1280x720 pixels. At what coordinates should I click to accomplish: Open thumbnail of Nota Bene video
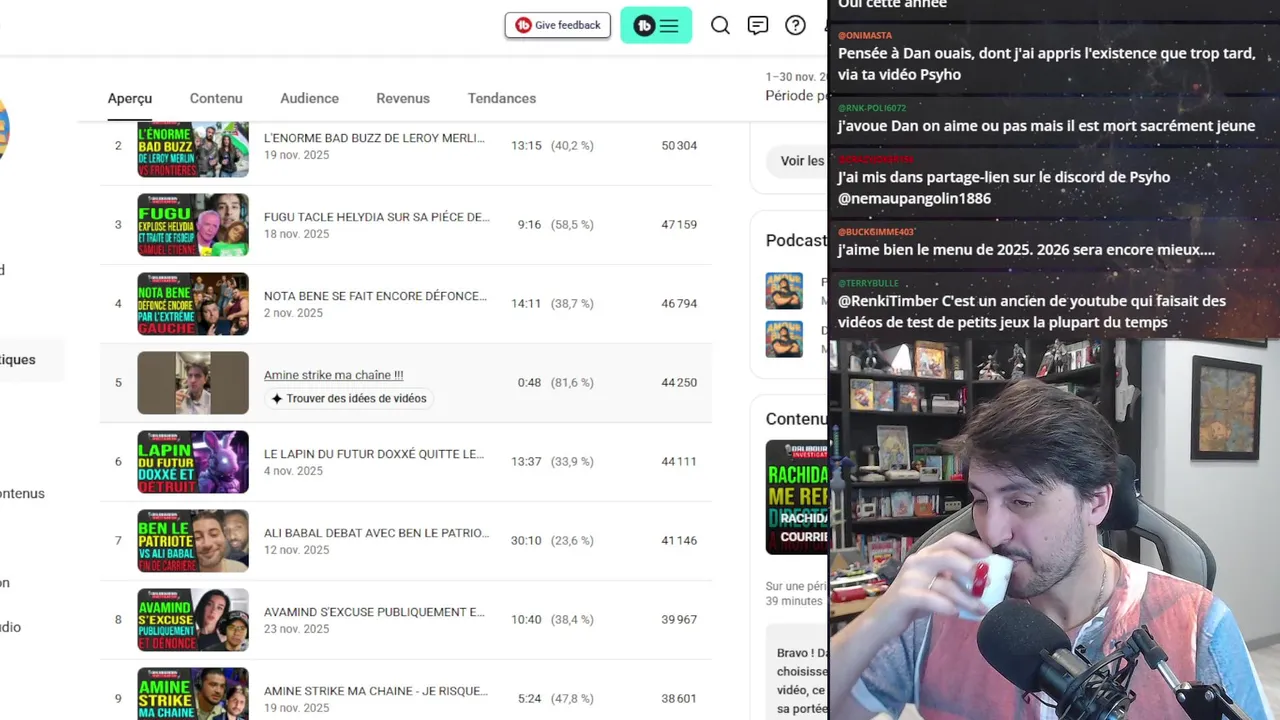click(x=193, y=304)
